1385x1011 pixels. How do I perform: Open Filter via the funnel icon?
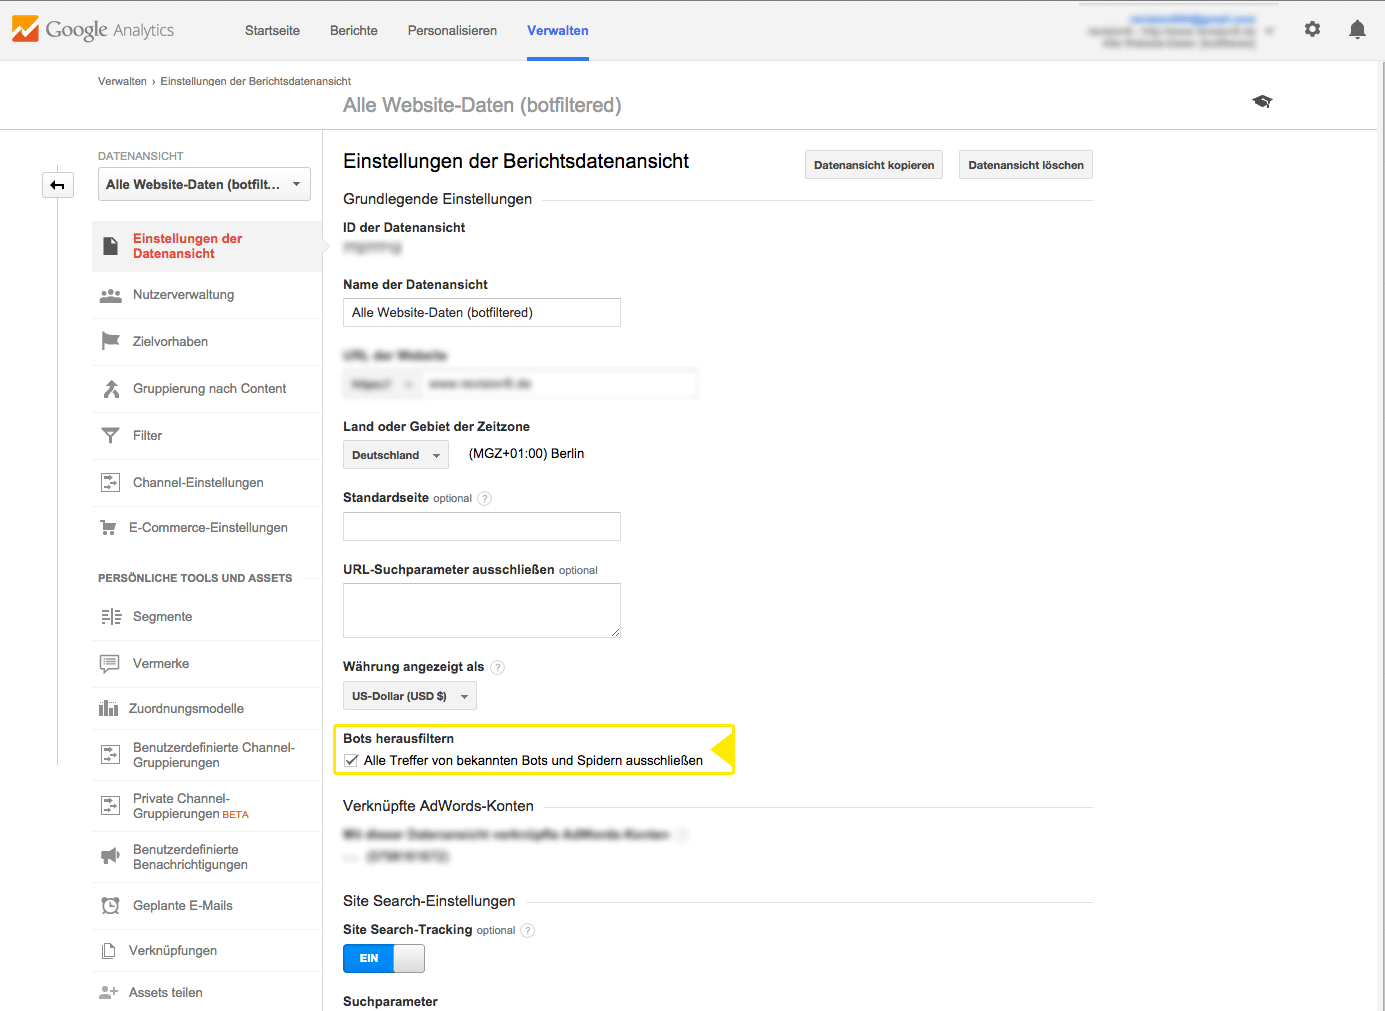pyautogui.click(x=111, y=436)
